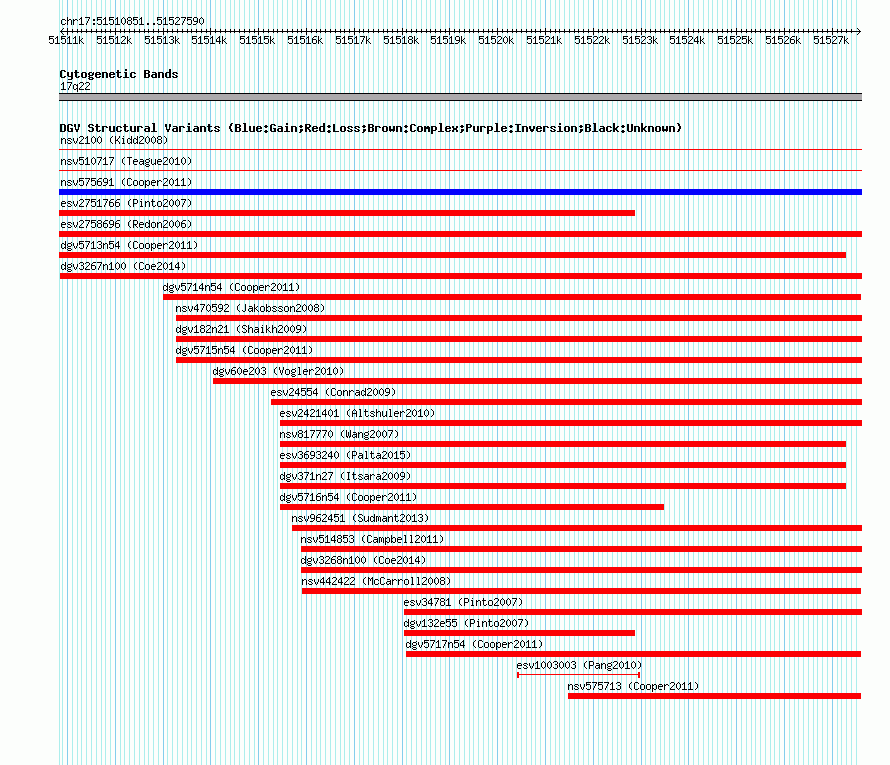Click esv1003003 (Pang2010) label
Viewport: 890px width, 765px height.
point(579,665)
